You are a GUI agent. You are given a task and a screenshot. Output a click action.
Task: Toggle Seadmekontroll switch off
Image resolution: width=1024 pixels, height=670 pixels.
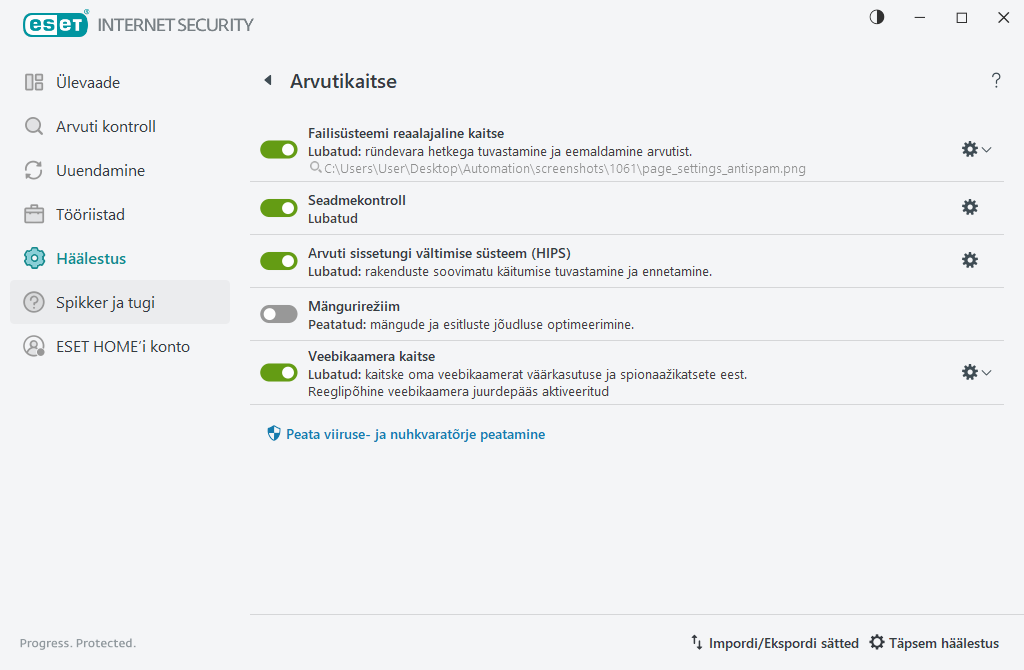pyautogui.click(x=279, y=208)
